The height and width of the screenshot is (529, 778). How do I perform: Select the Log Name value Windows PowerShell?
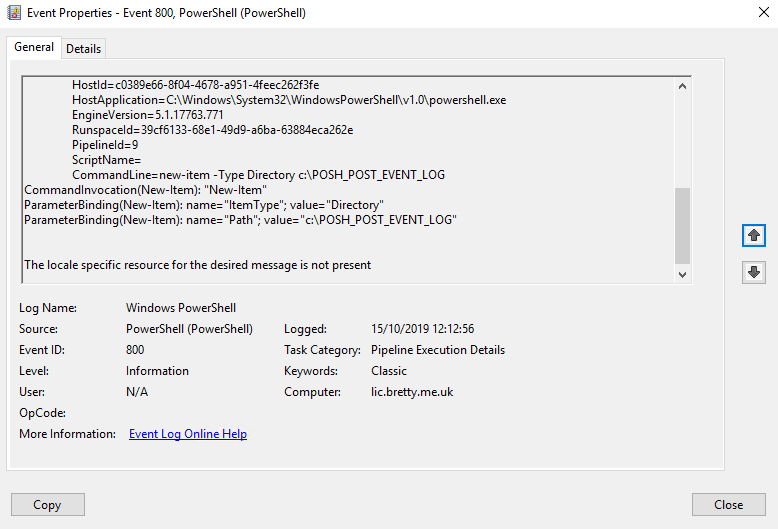tap(181, 308)
